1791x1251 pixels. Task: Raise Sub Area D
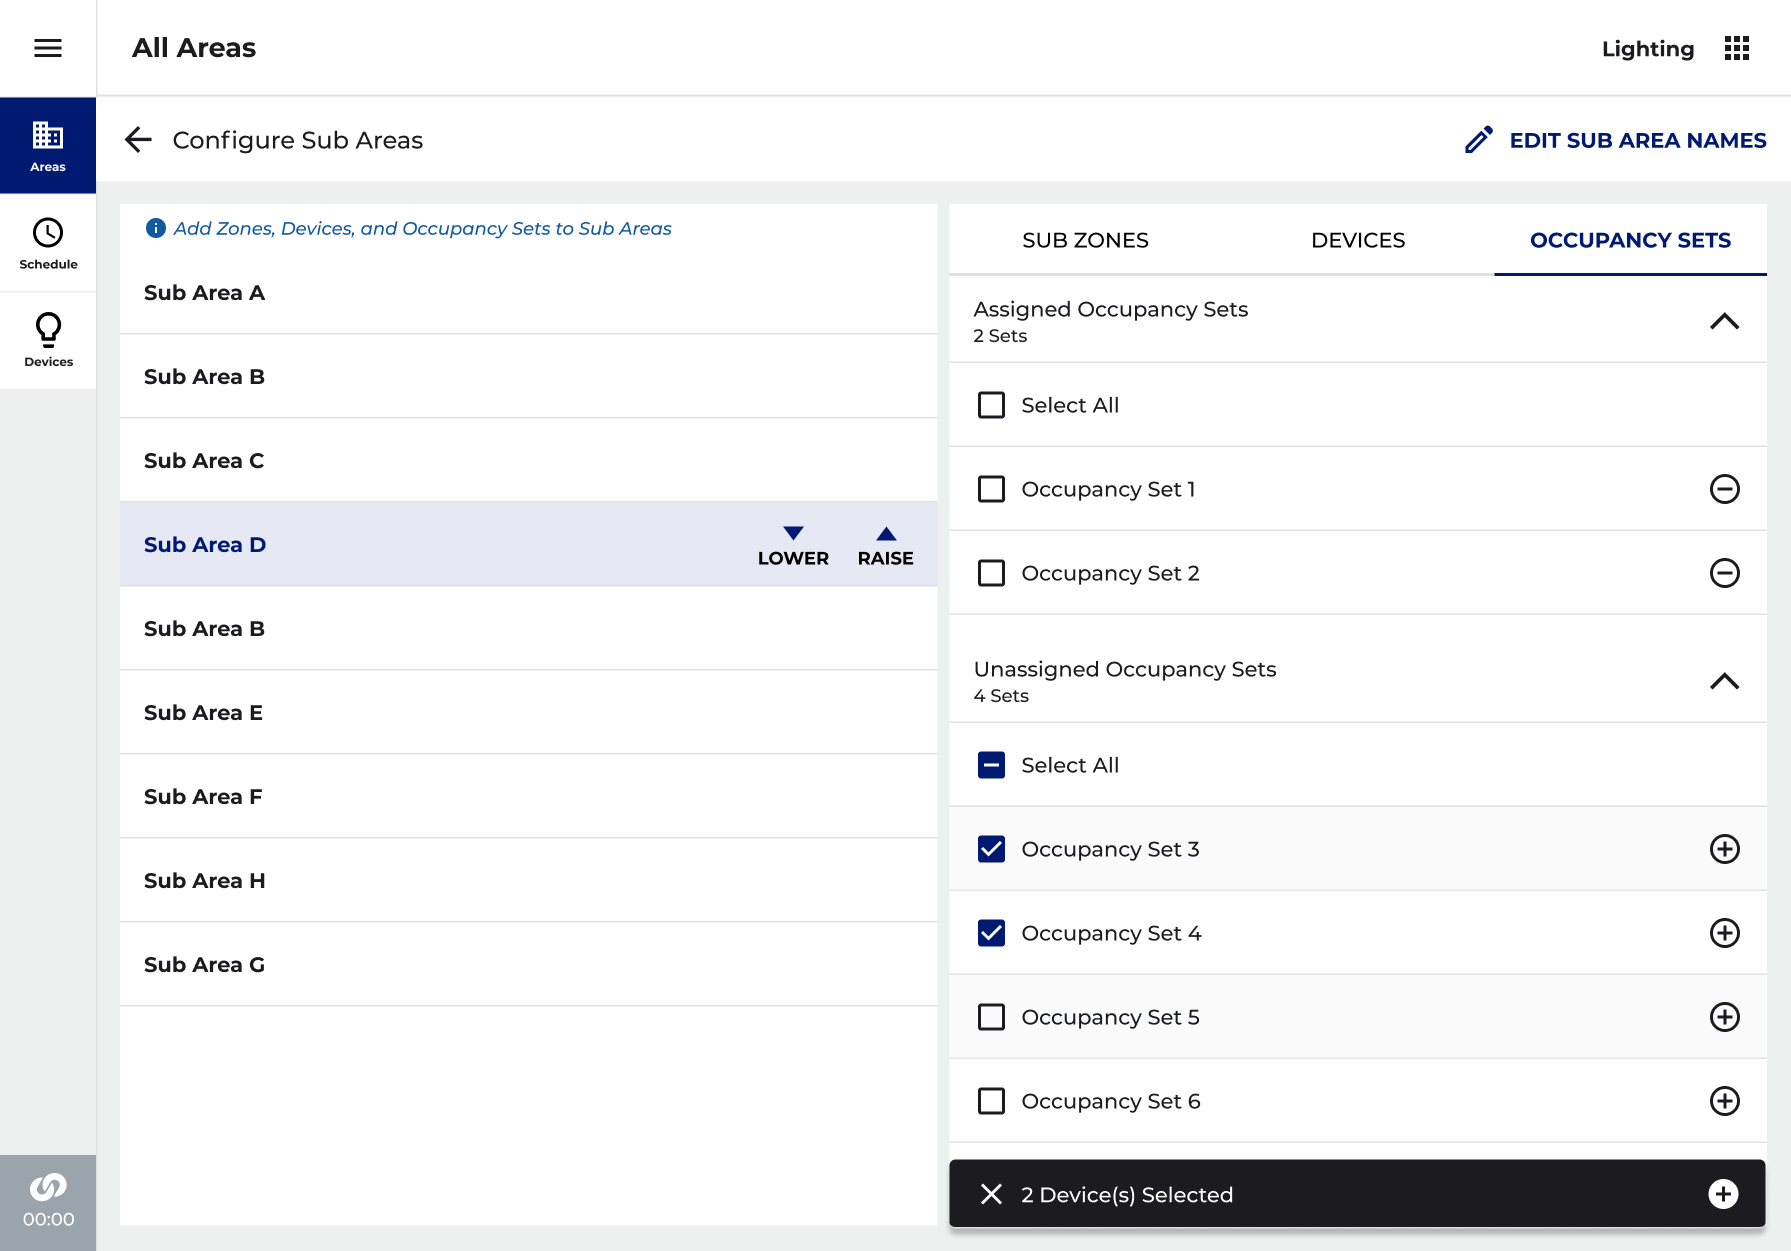click(885, 546)
